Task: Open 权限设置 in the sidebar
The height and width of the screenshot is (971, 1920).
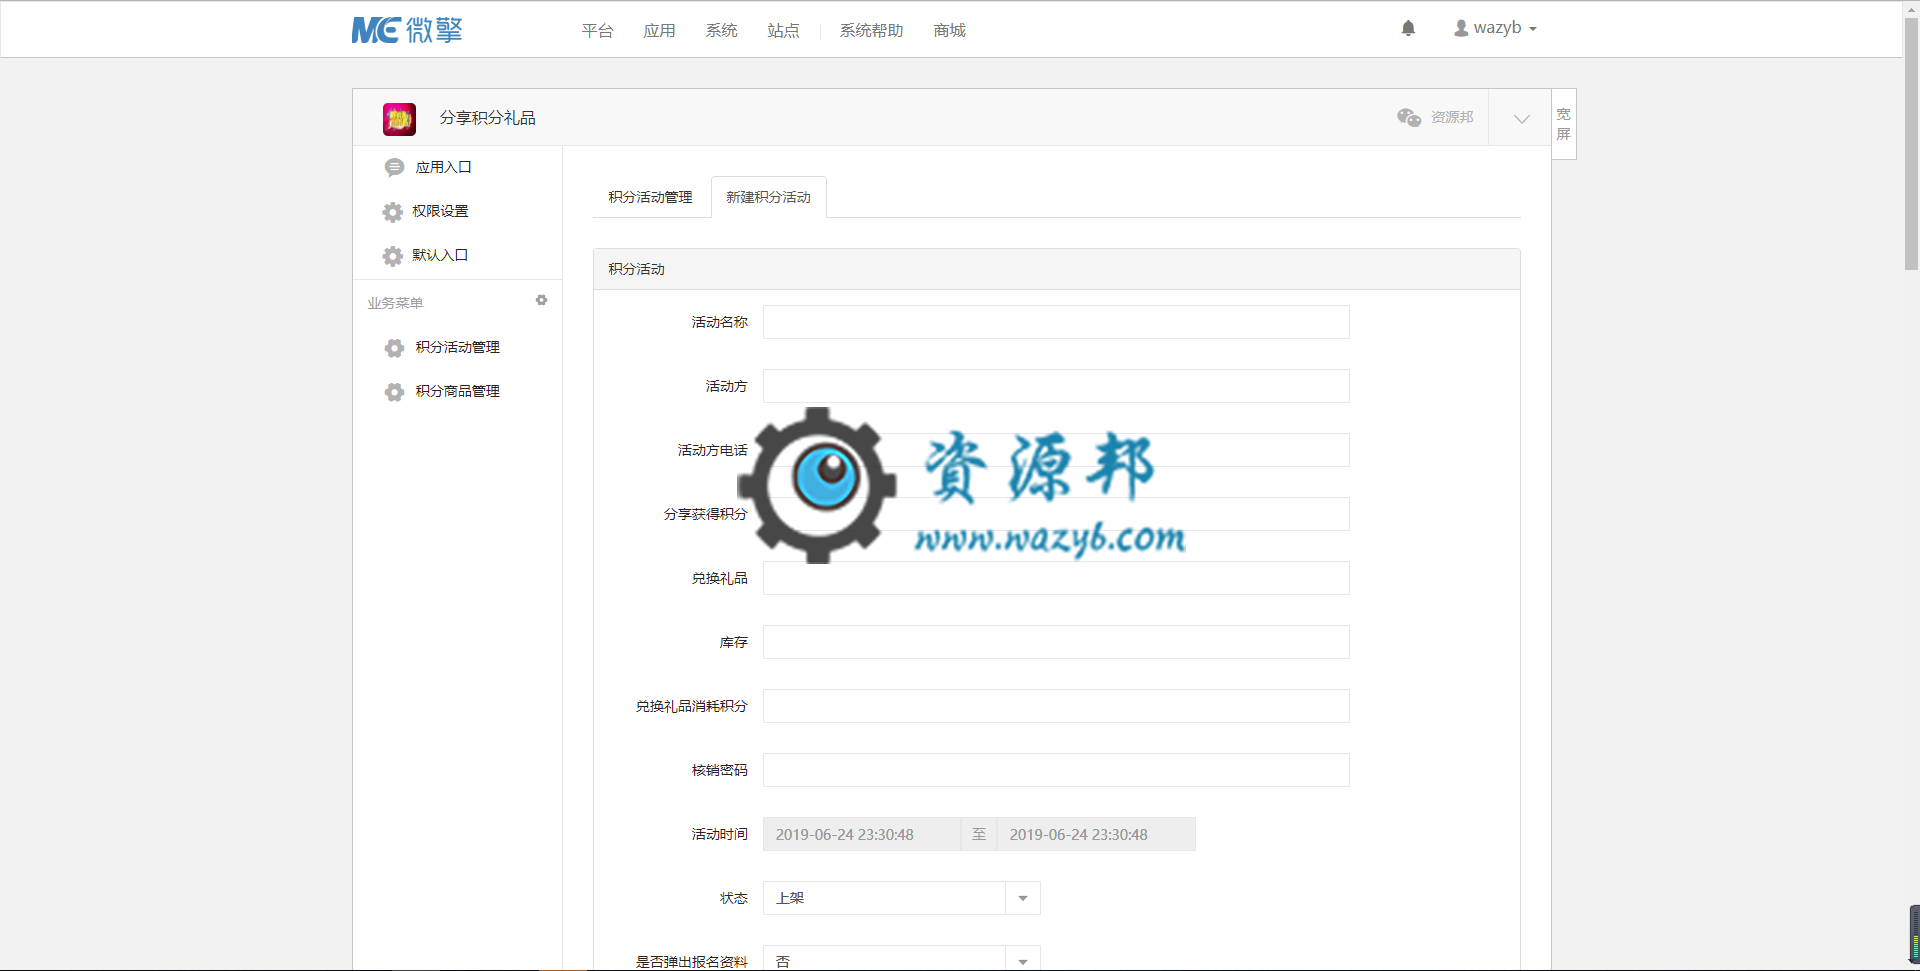Action: (440, 211)
